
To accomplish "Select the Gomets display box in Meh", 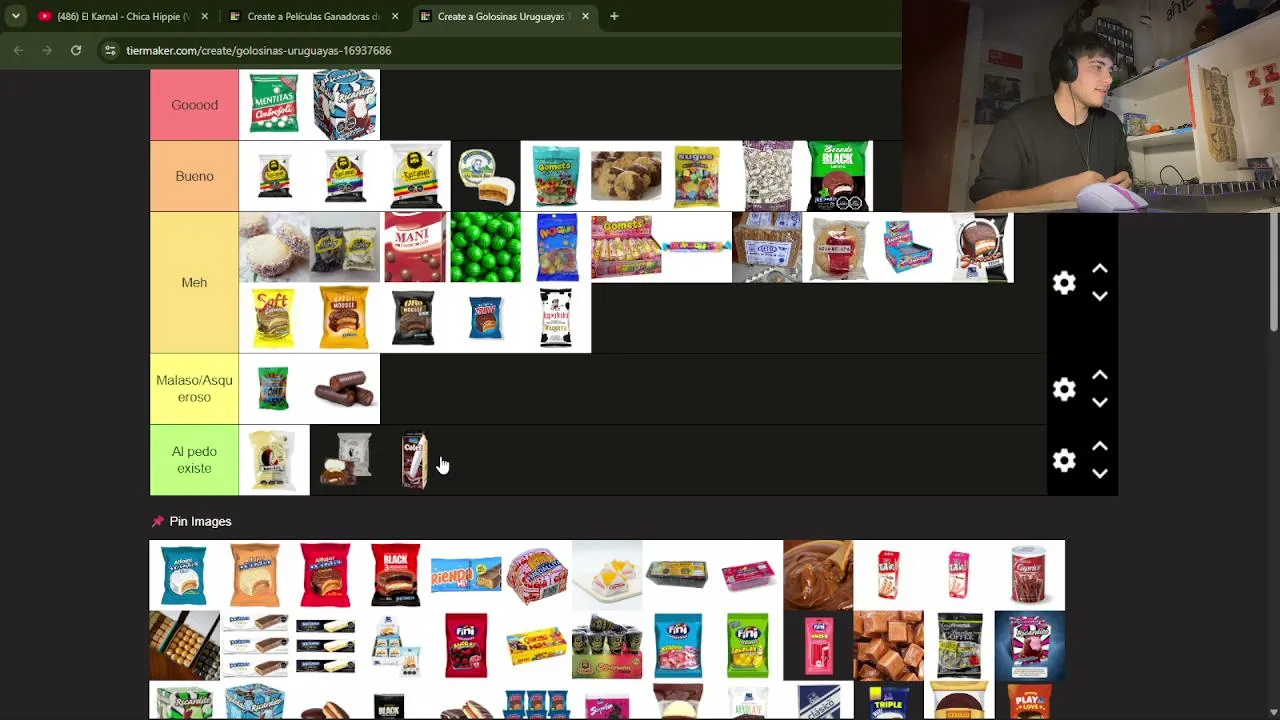I will (626, 247).
